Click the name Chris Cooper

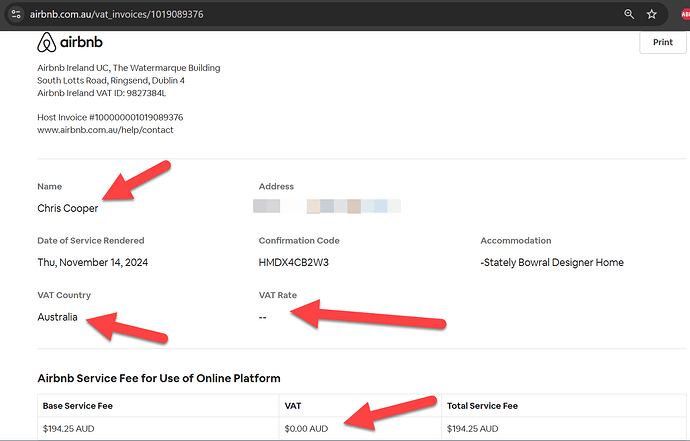tap(68, 208)
